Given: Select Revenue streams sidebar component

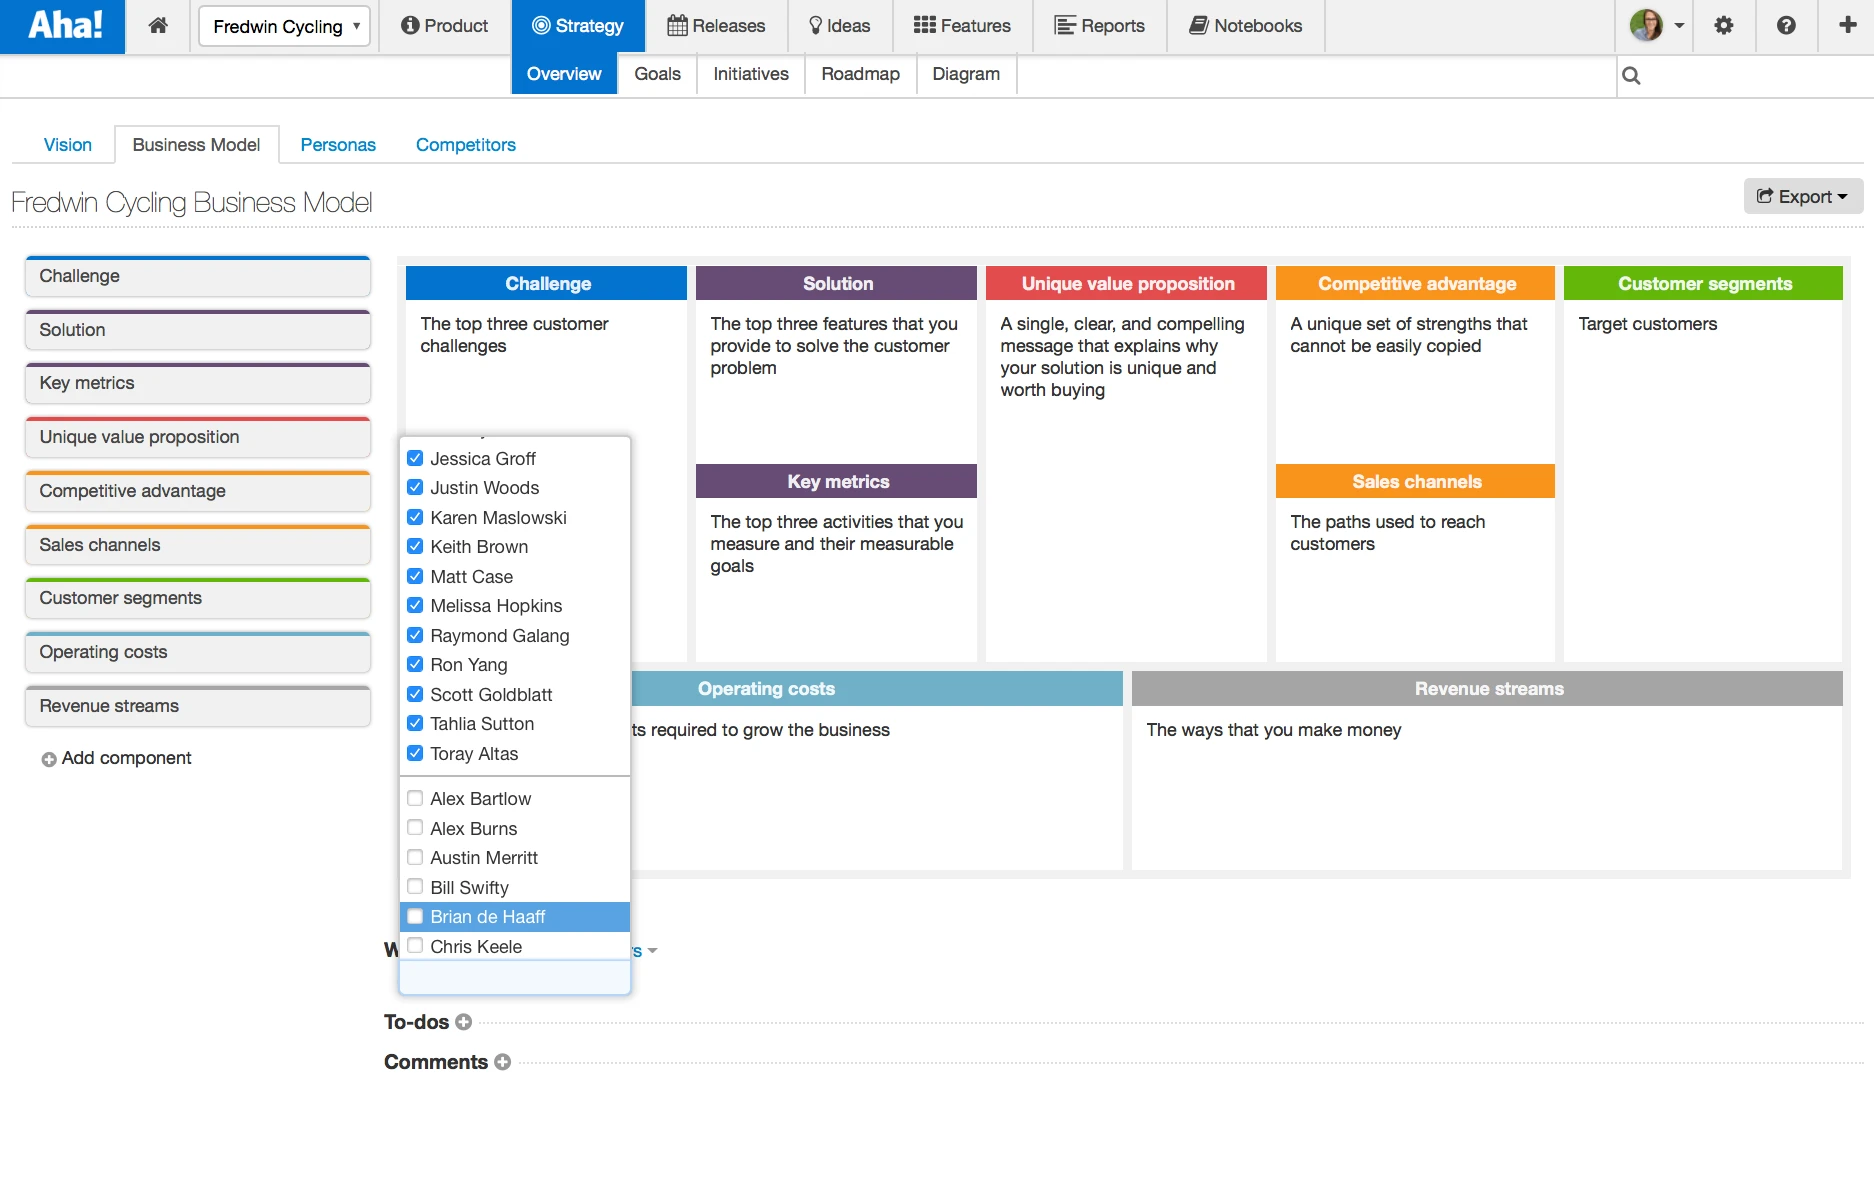Looking at the screenshot, I should point(198,706).
